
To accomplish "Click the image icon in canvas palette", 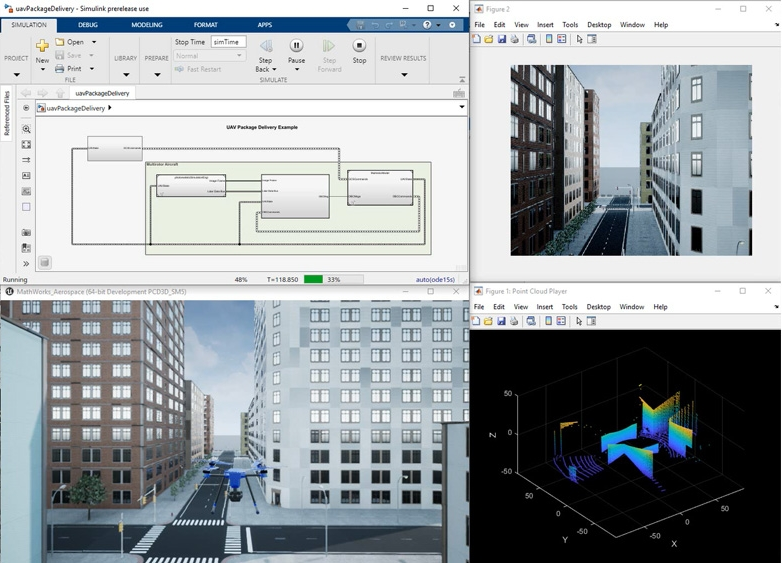I will click(26, 191).
